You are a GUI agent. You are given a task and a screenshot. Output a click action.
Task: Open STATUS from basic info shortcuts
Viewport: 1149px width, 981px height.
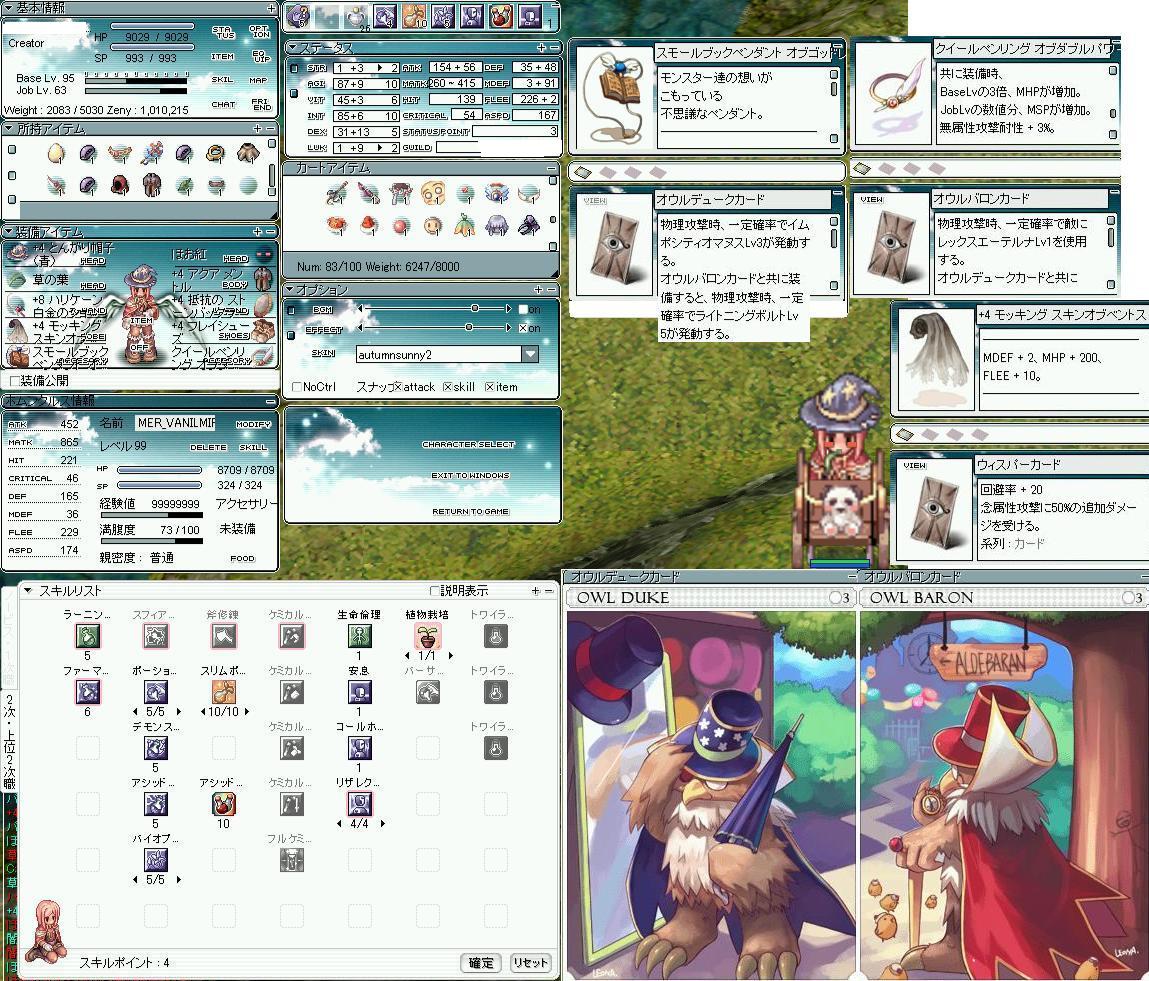click(223, 32)
